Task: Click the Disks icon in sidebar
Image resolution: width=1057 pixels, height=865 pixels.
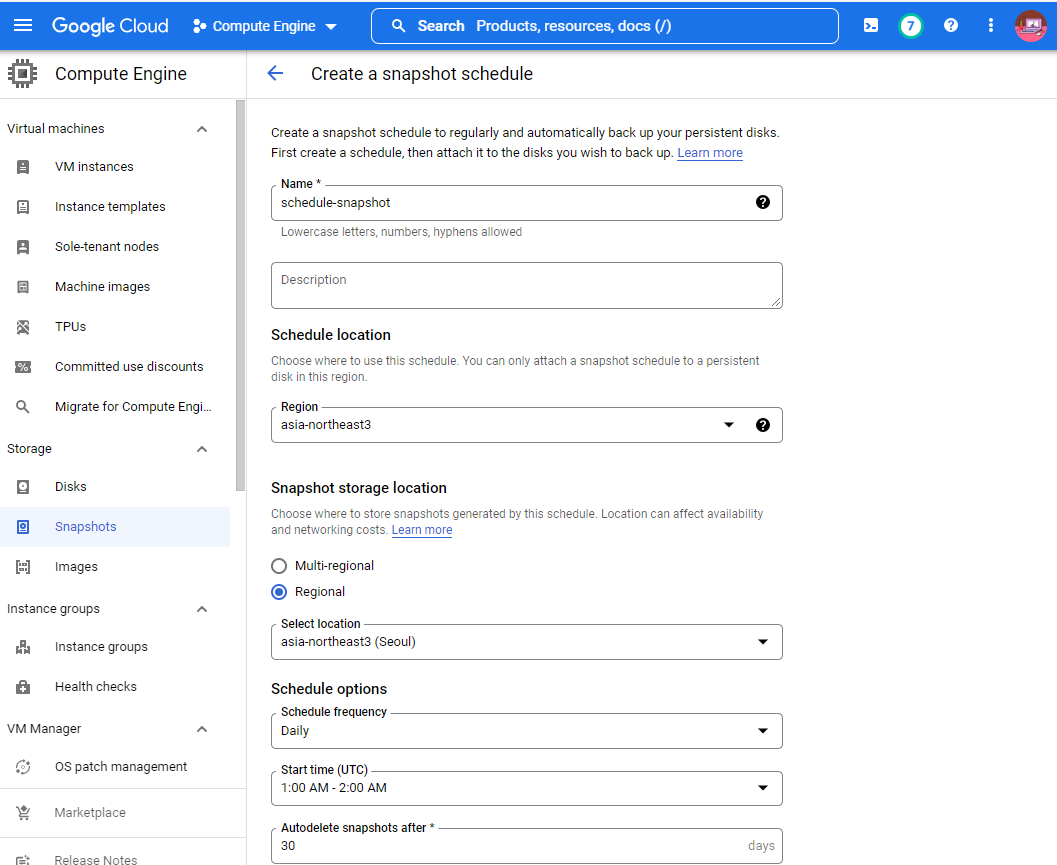Action: click(23, 487)
